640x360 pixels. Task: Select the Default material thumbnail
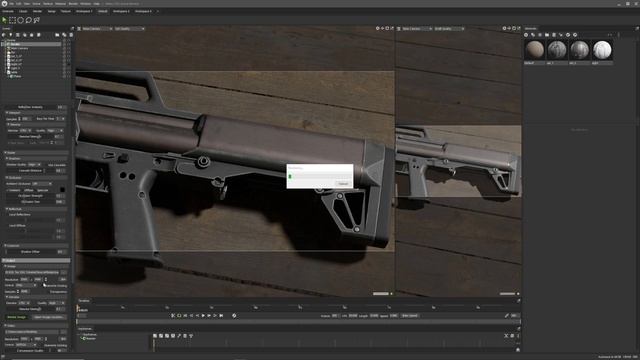tap(535, 50)
